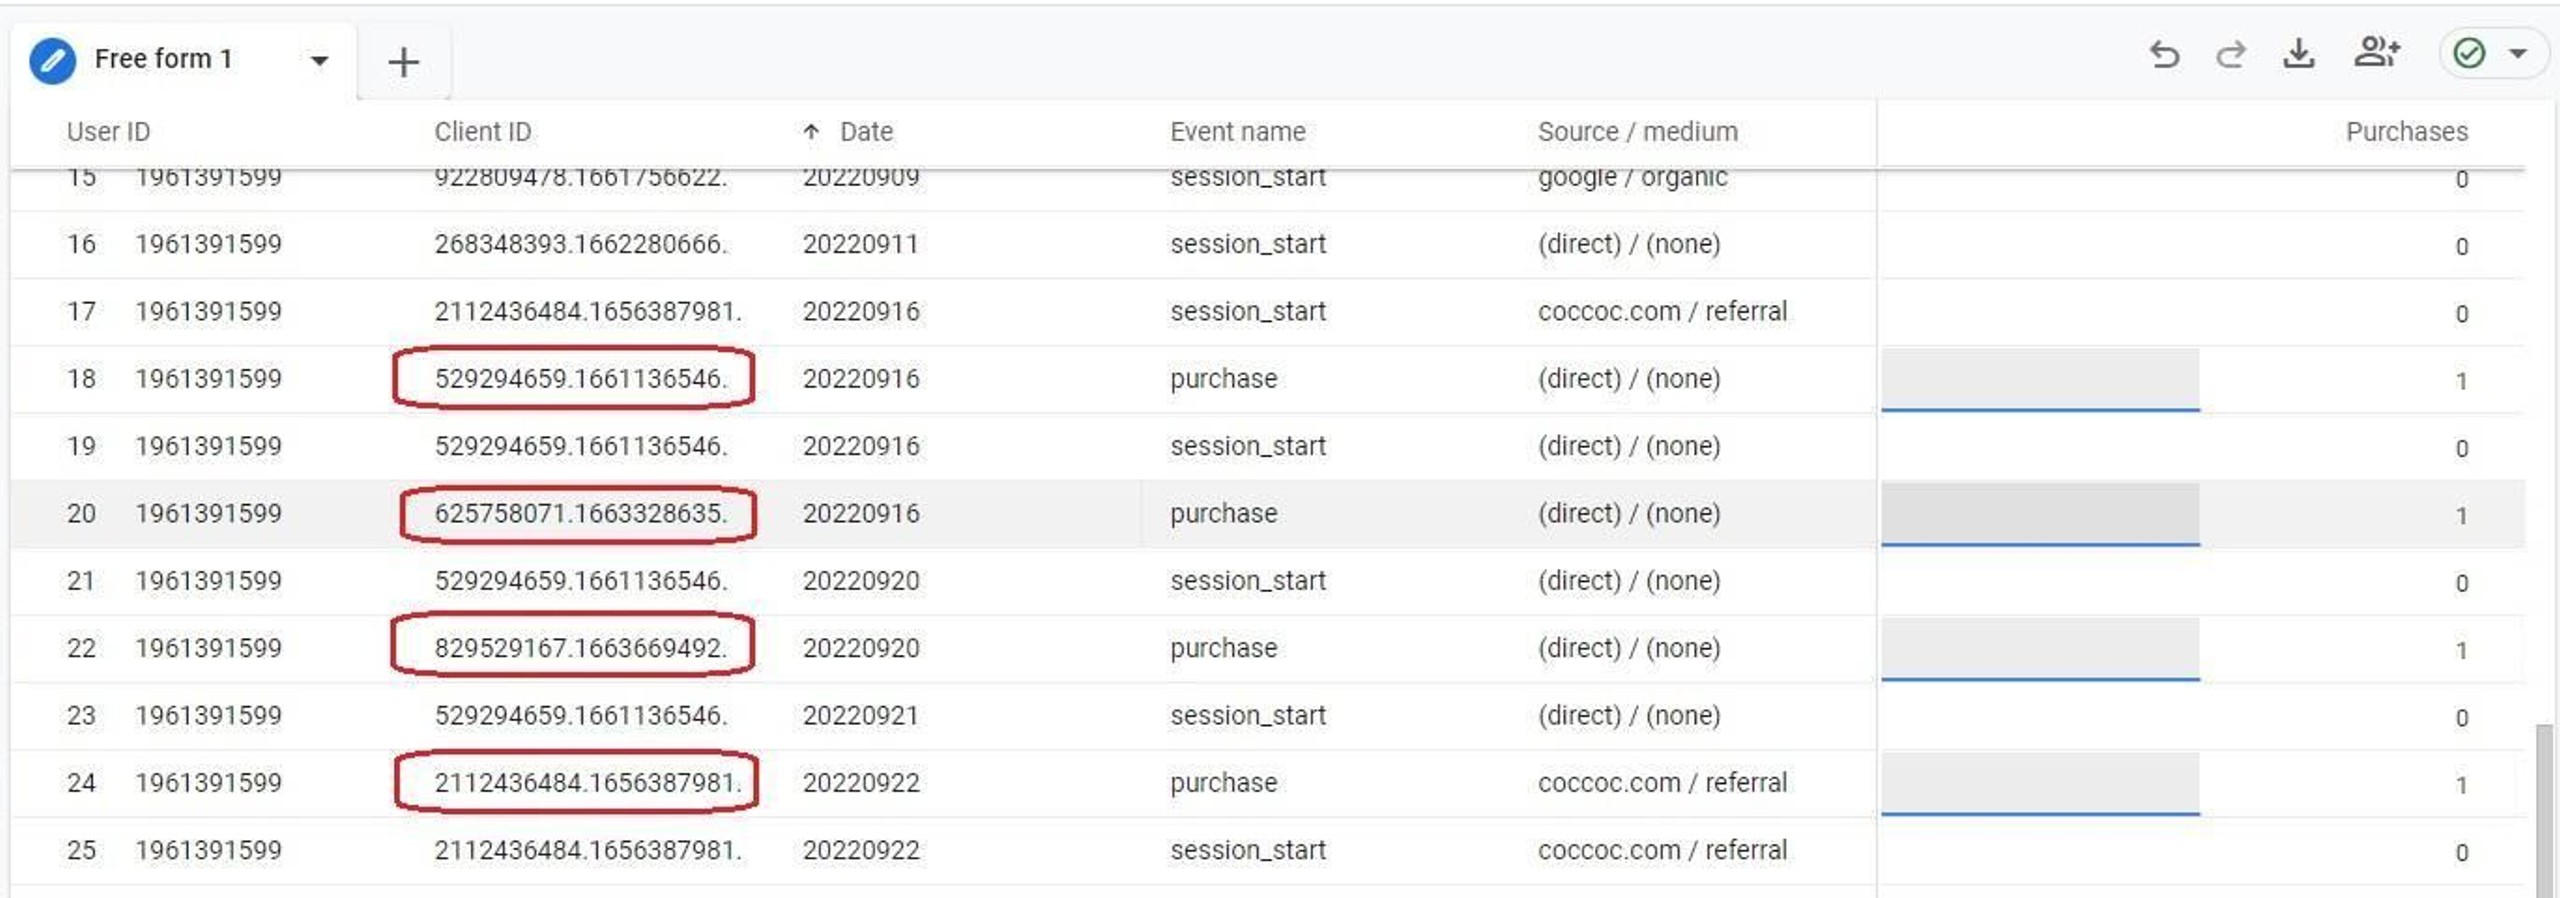Open the Free form 1 tab dropdown
Viewport: 2560px width, 898px height.
click(x=319, y=61)
